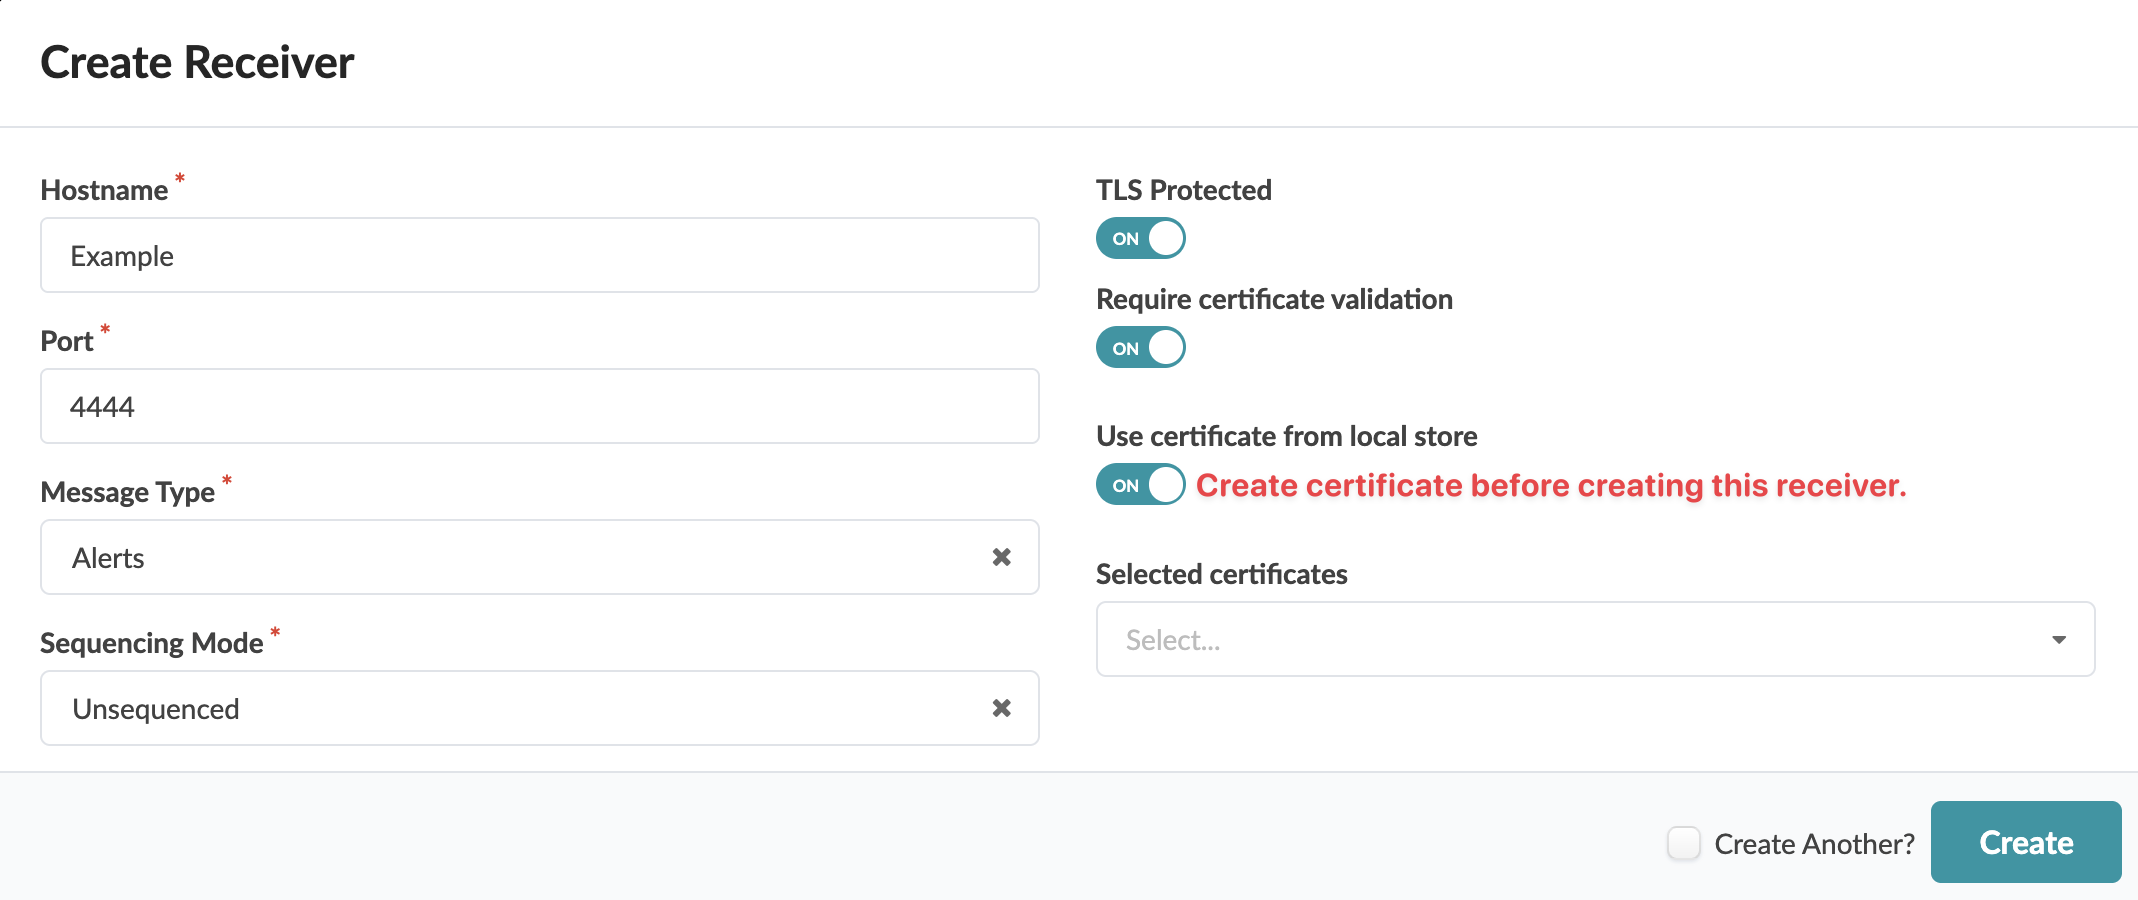Click the red certificate warning message
Image resolution: width=2138 pixels, height=900 pixels.
[x=1550, y=486]
